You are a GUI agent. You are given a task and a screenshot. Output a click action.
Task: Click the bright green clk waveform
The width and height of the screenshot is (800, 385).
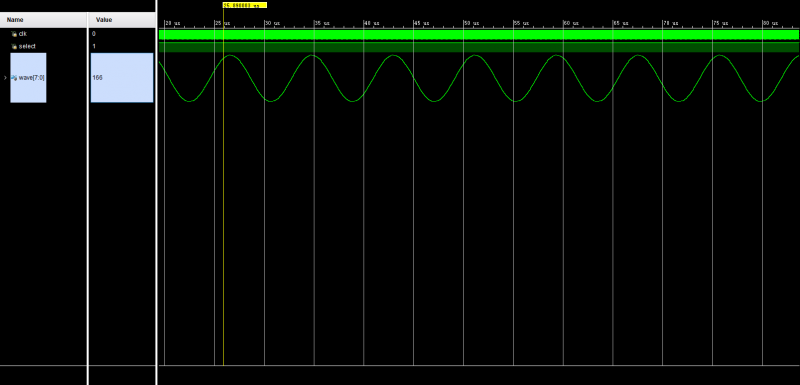tap(479, 34)
